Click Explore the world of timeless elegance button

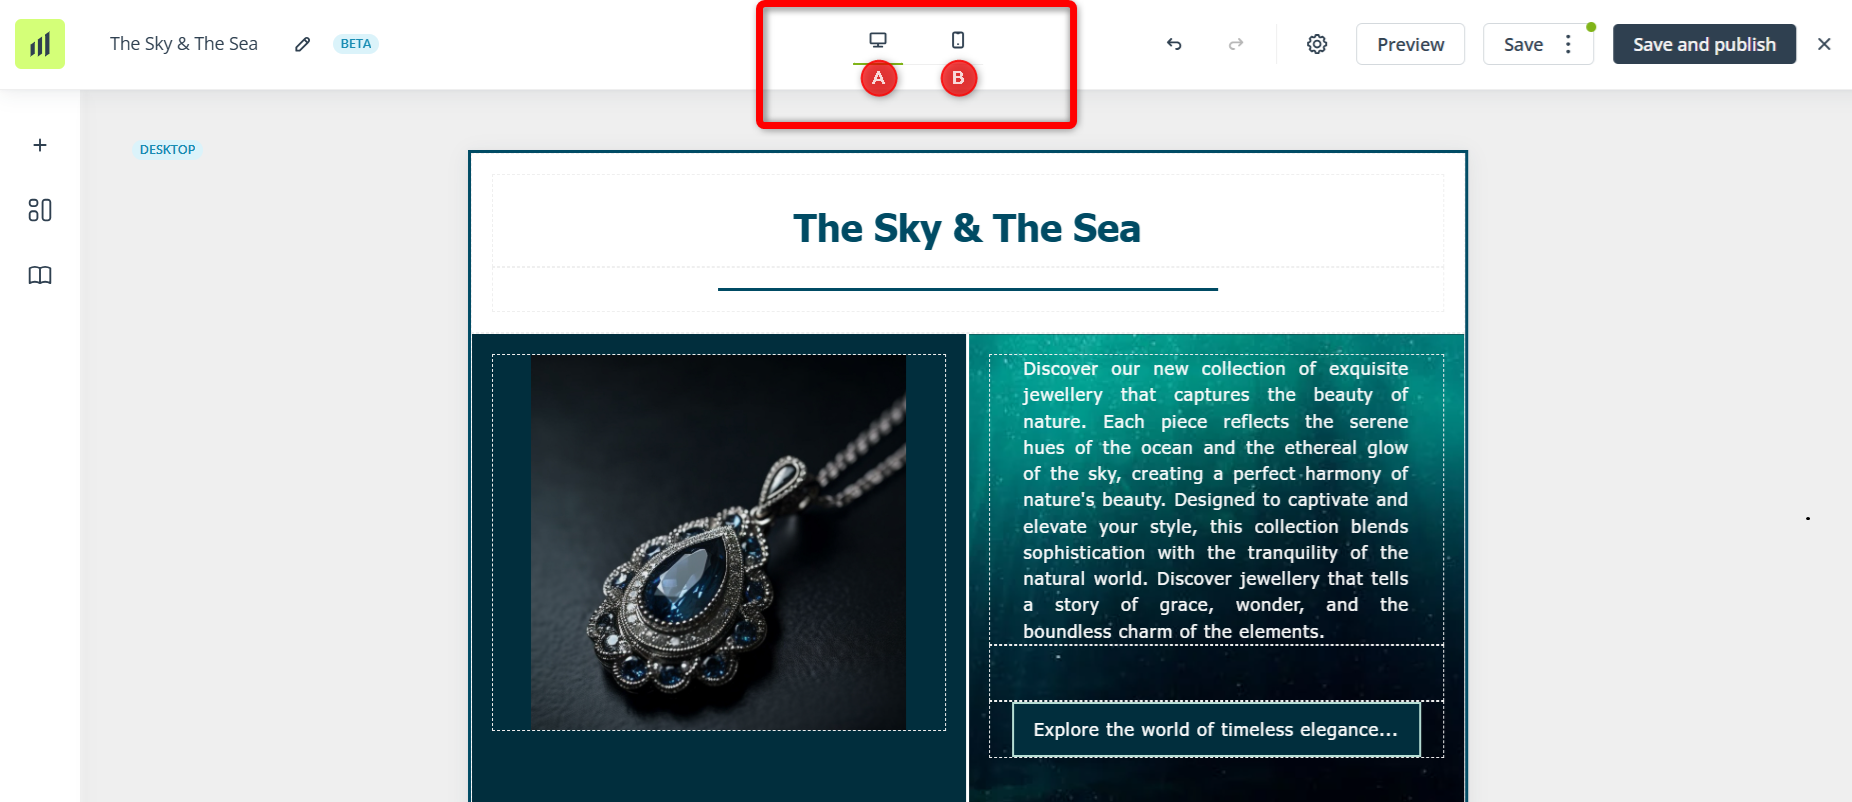[x=1216, y=729]
